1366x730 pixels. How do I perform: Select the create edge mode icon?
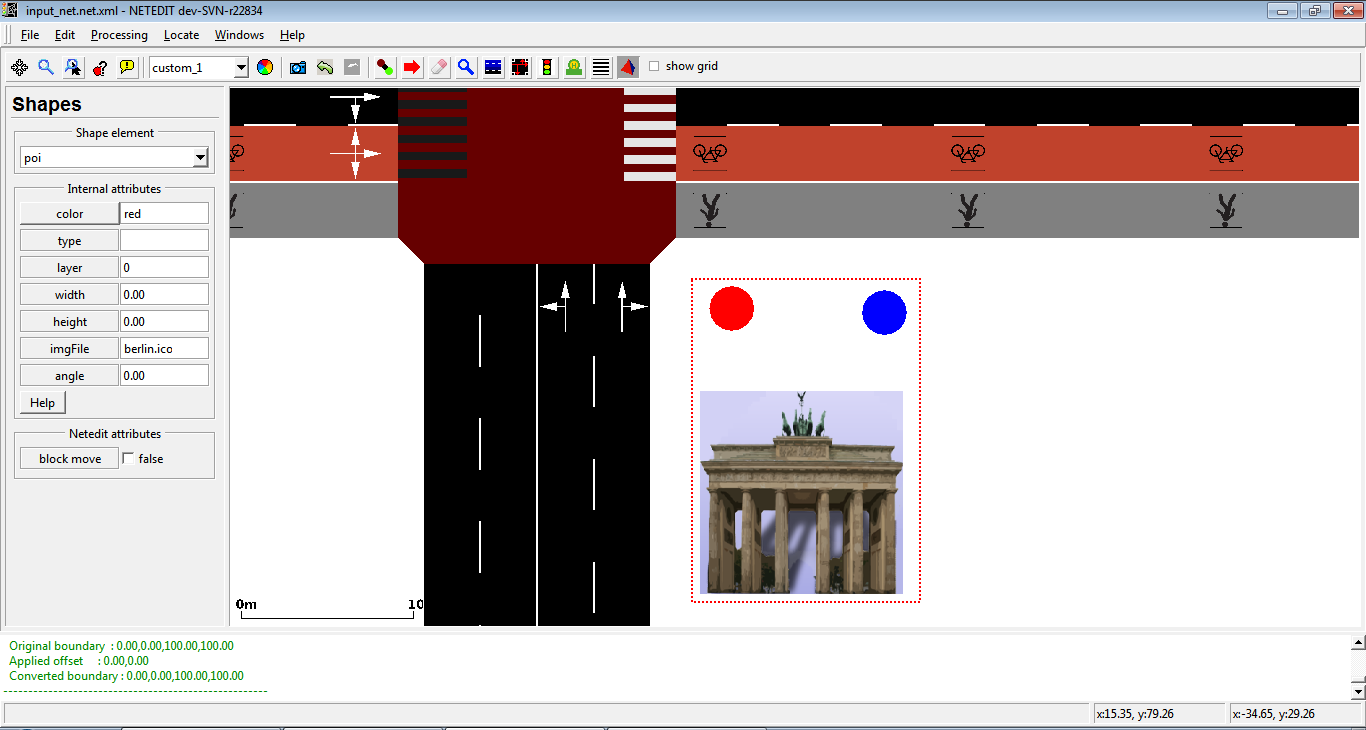(385, 67)
